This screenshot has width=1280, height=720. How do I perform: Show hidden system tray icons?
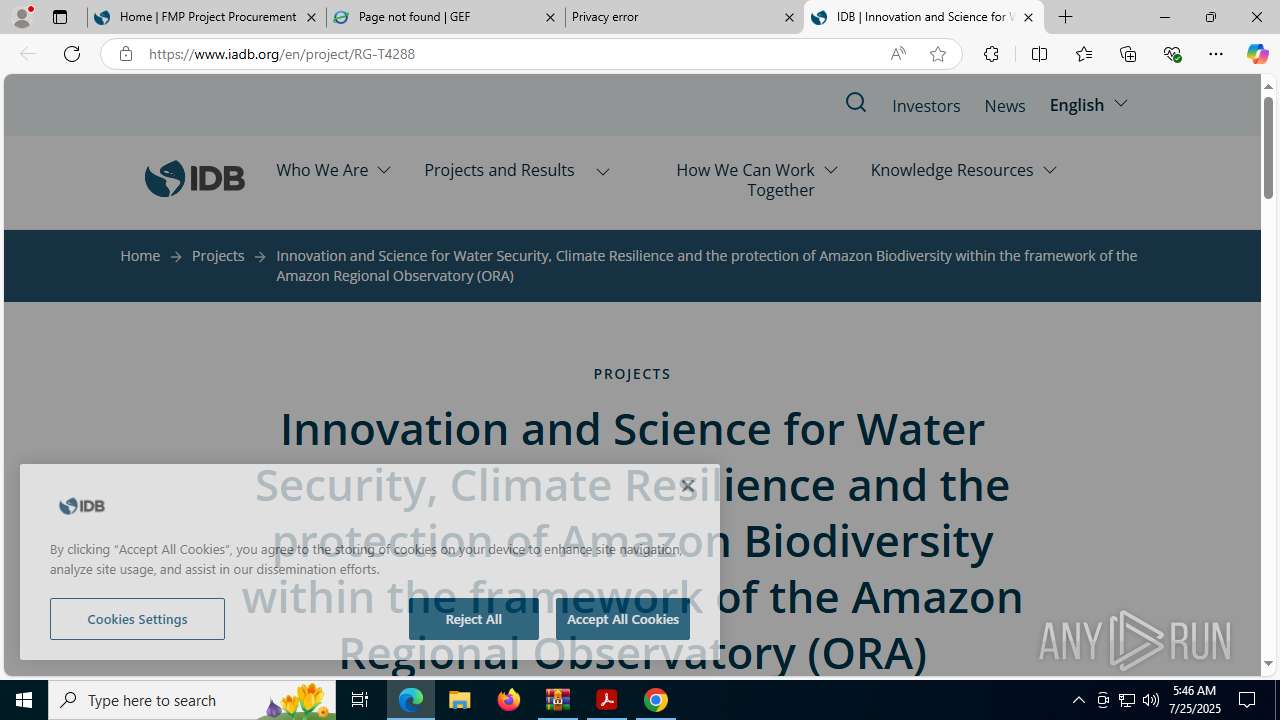click(1078, 700)
